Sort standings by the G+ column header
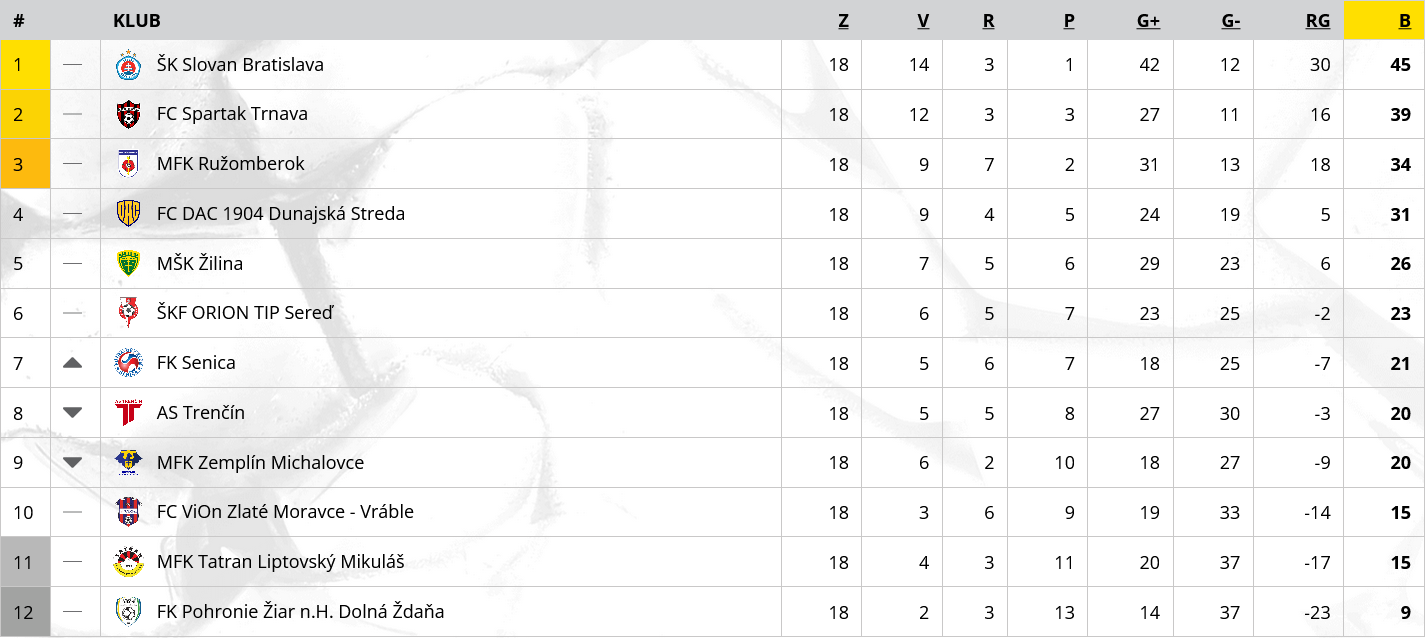The height and width of the screenshot is (638, 1425). pyautogui.click(x=1148, y=21)
